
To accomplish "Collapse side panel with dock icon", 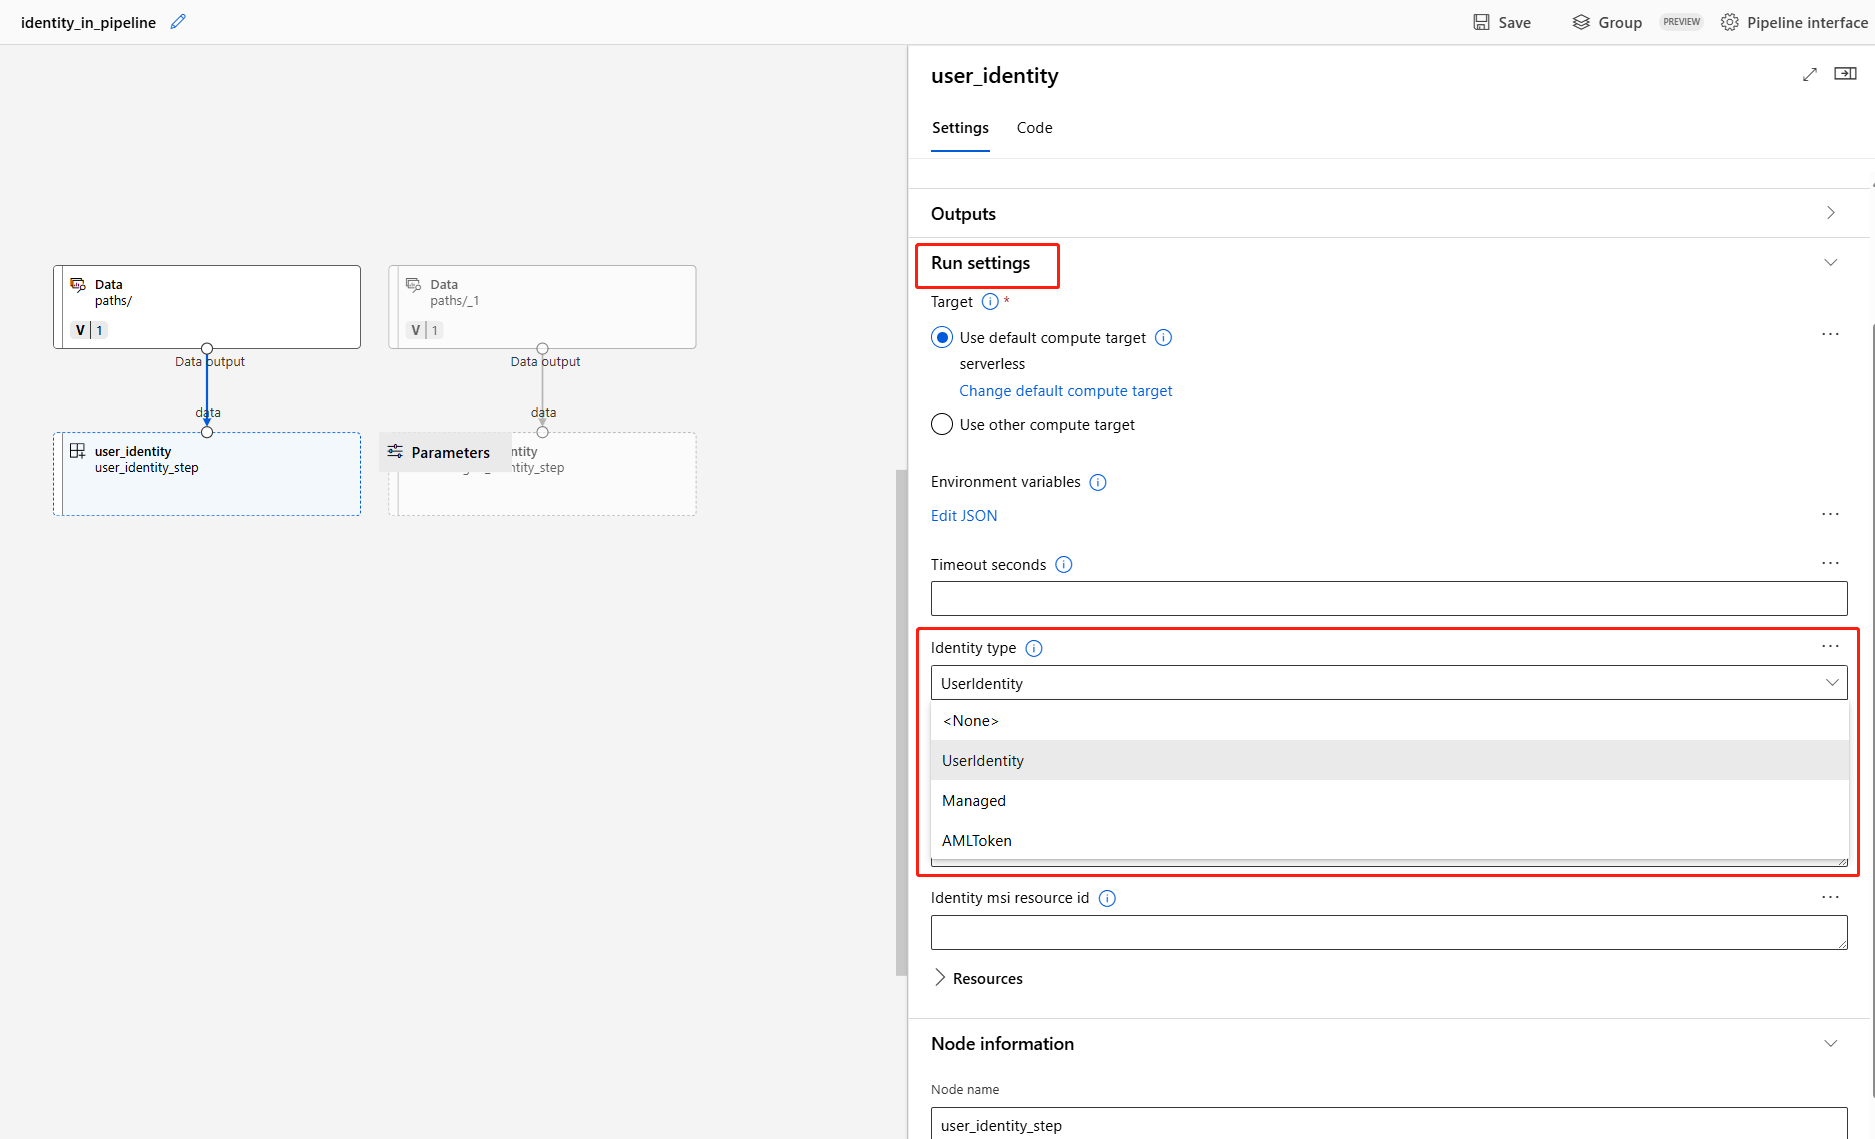I will coord(1845,74).
